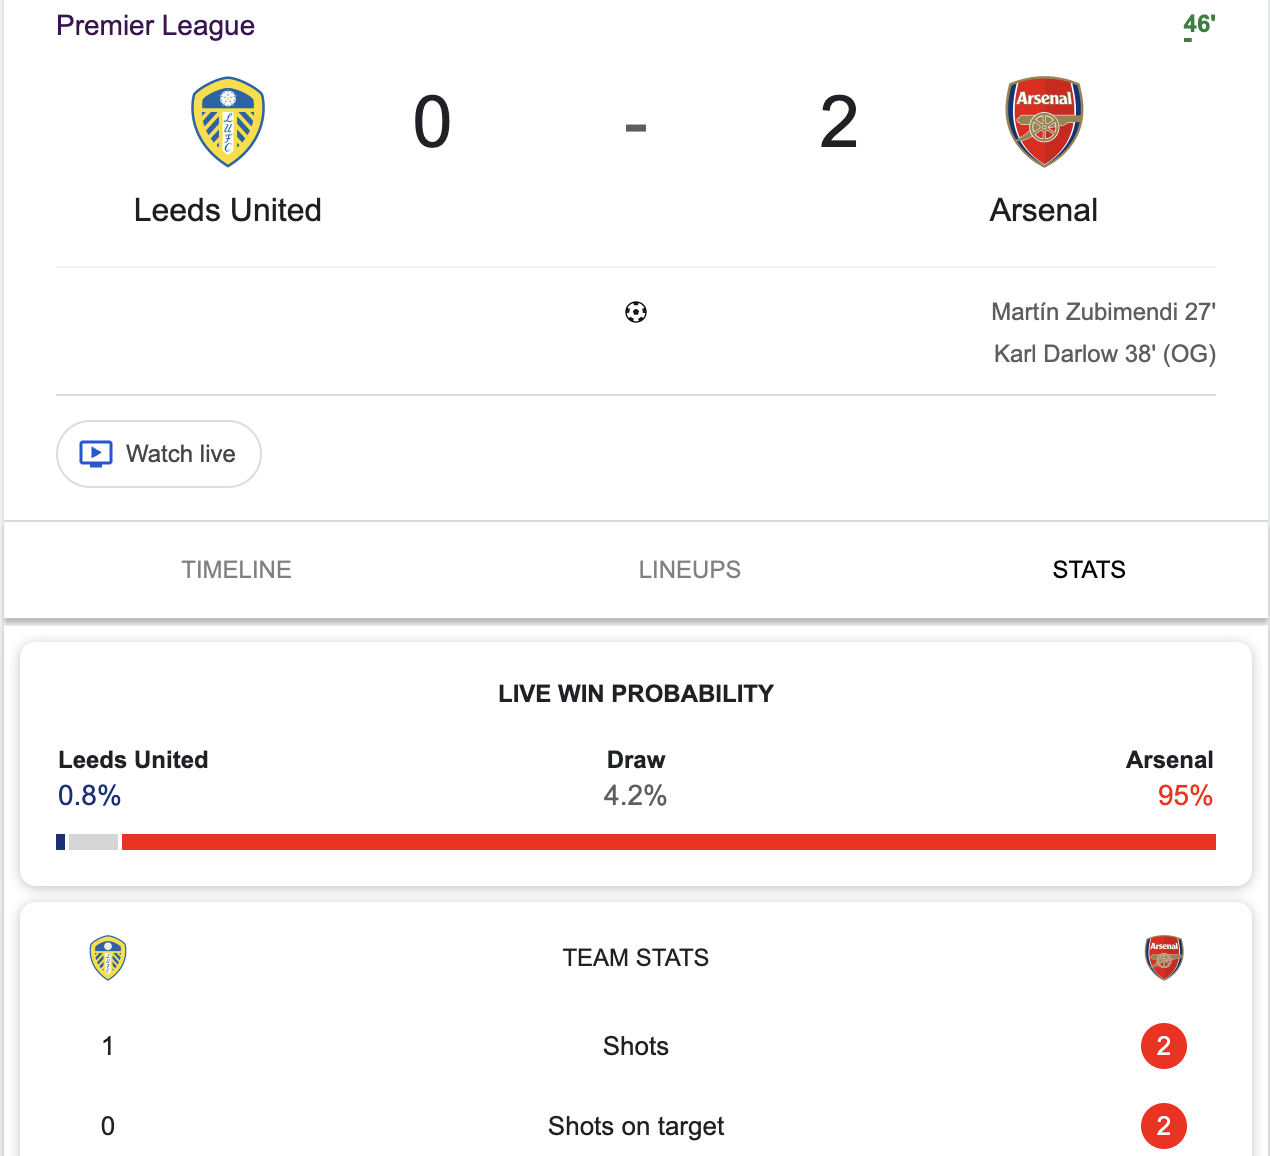Click the TV icon in Watch live
1270x1156 pixels.
96,454
